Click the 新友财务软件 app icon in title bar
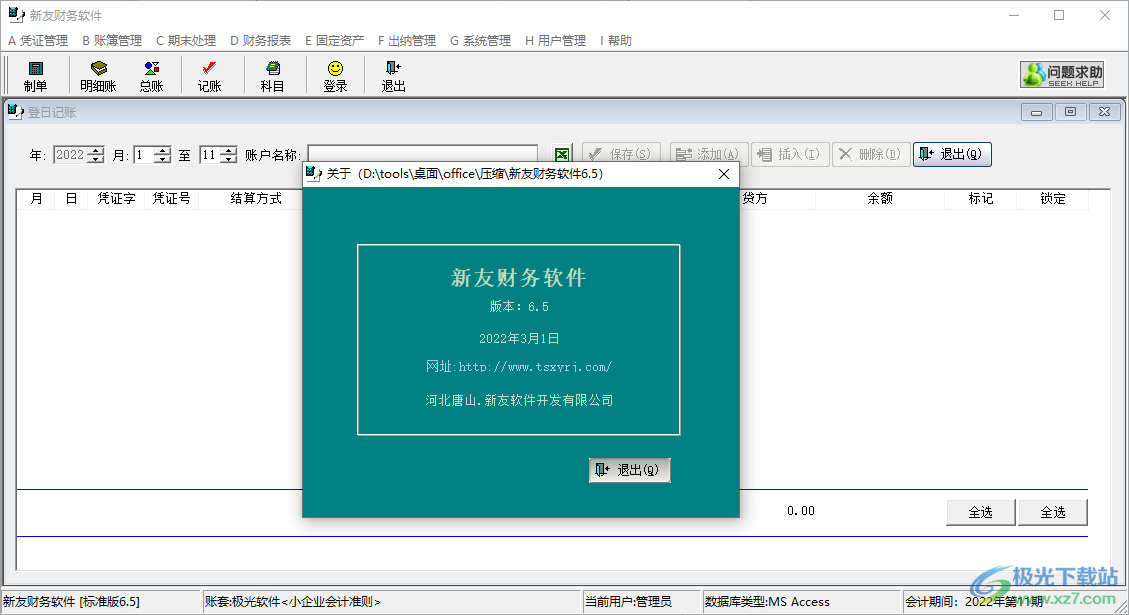Viewport: 1129px width, 615px height. tap(16, 14)
